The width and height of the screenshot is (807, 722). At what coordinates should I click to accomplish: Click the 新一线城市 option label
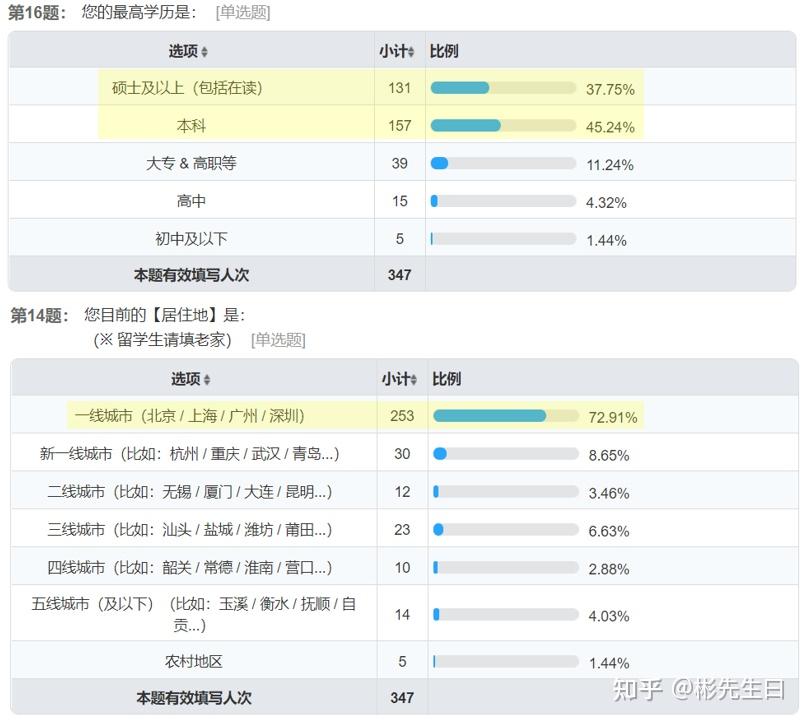[189, 454]
